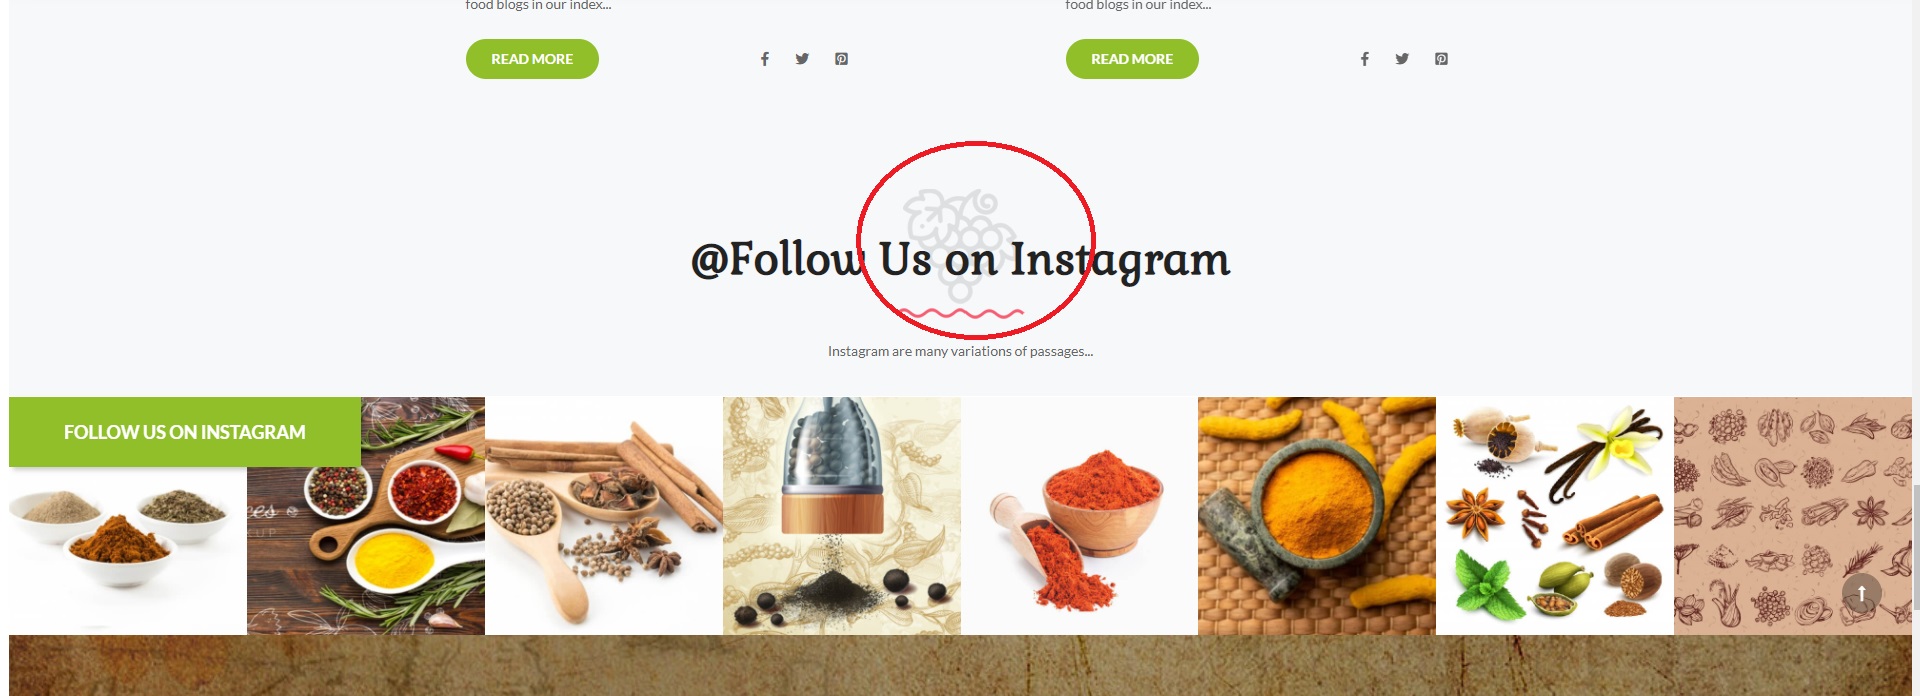This screenshot has height=696, width=1920.
Task: Click the left post's Facebook share icon
Action: click(x=765, y=59)
